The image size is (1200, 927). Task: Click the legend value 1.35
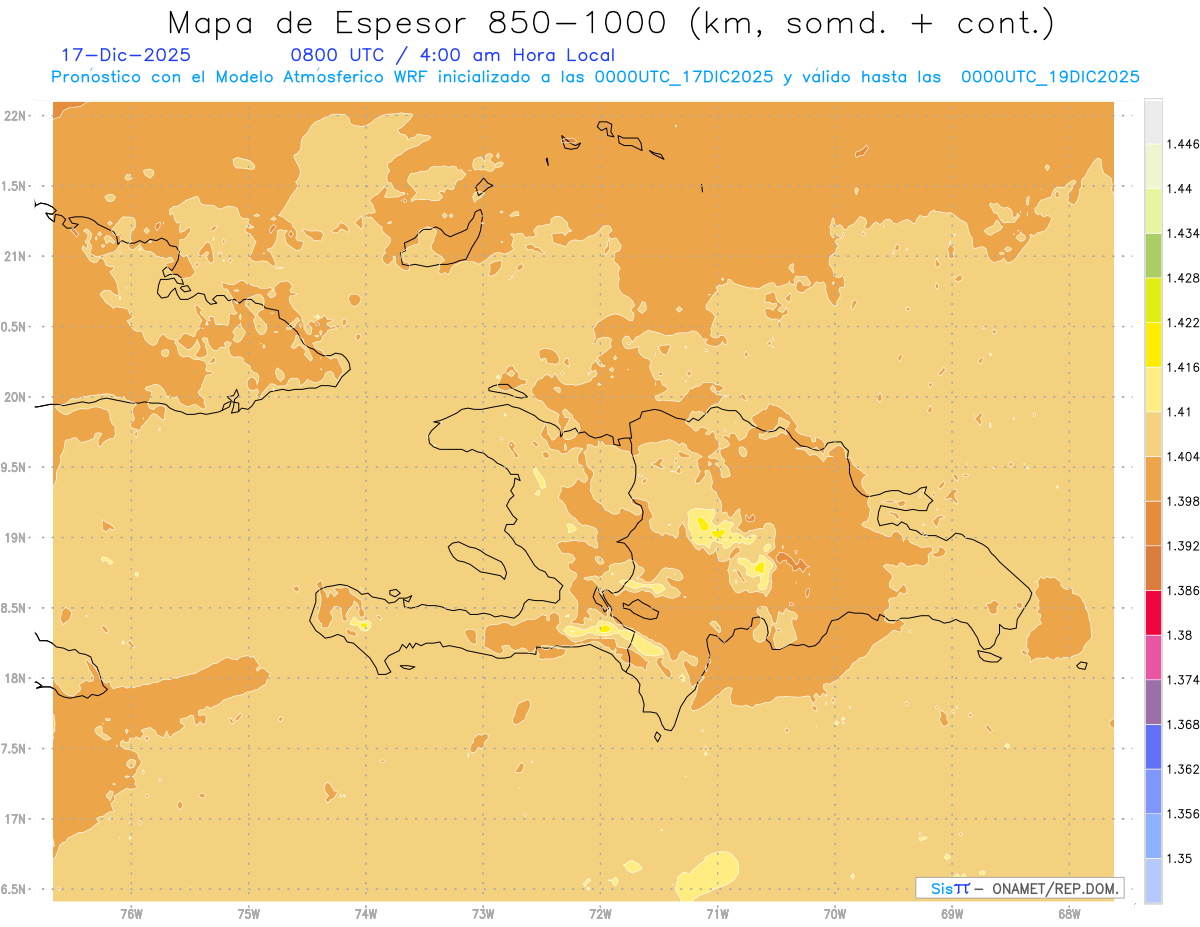click(x=1179, y=858)
